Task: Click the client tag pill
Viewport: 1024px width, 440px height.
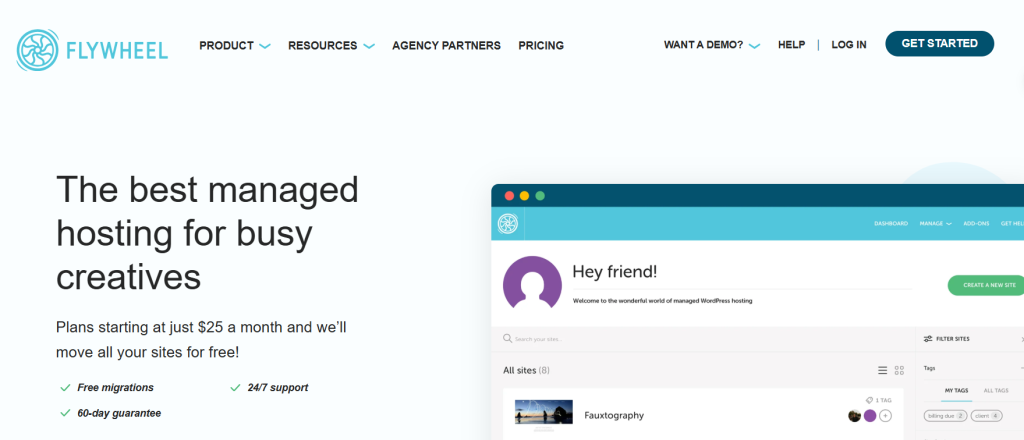Action: point(986,415)
